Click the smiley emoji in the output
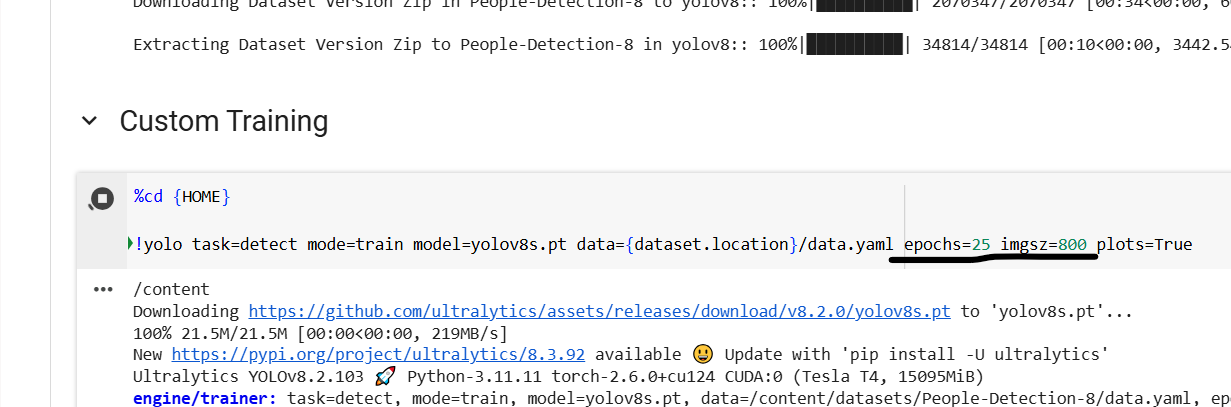The height and width of the screenshot is (407, 1231). pyautogui.click(x=704, y=355)
